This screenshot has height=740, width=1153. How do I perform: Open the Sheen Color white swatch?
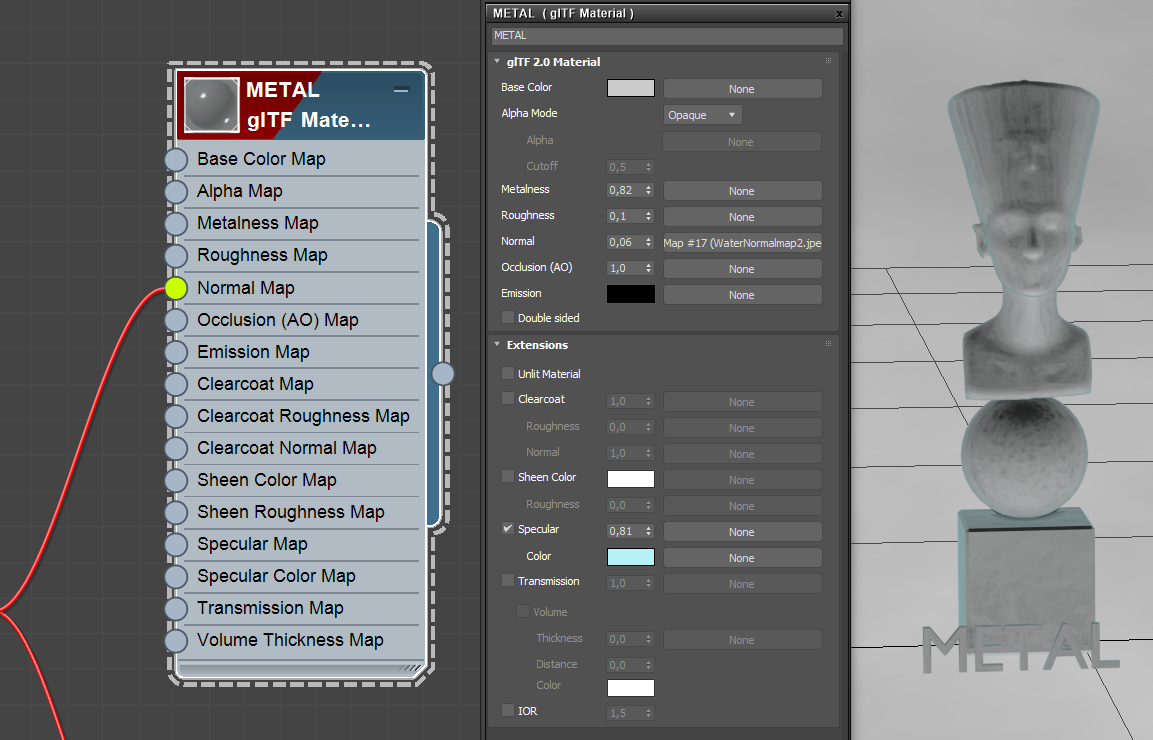click(630, 479)
